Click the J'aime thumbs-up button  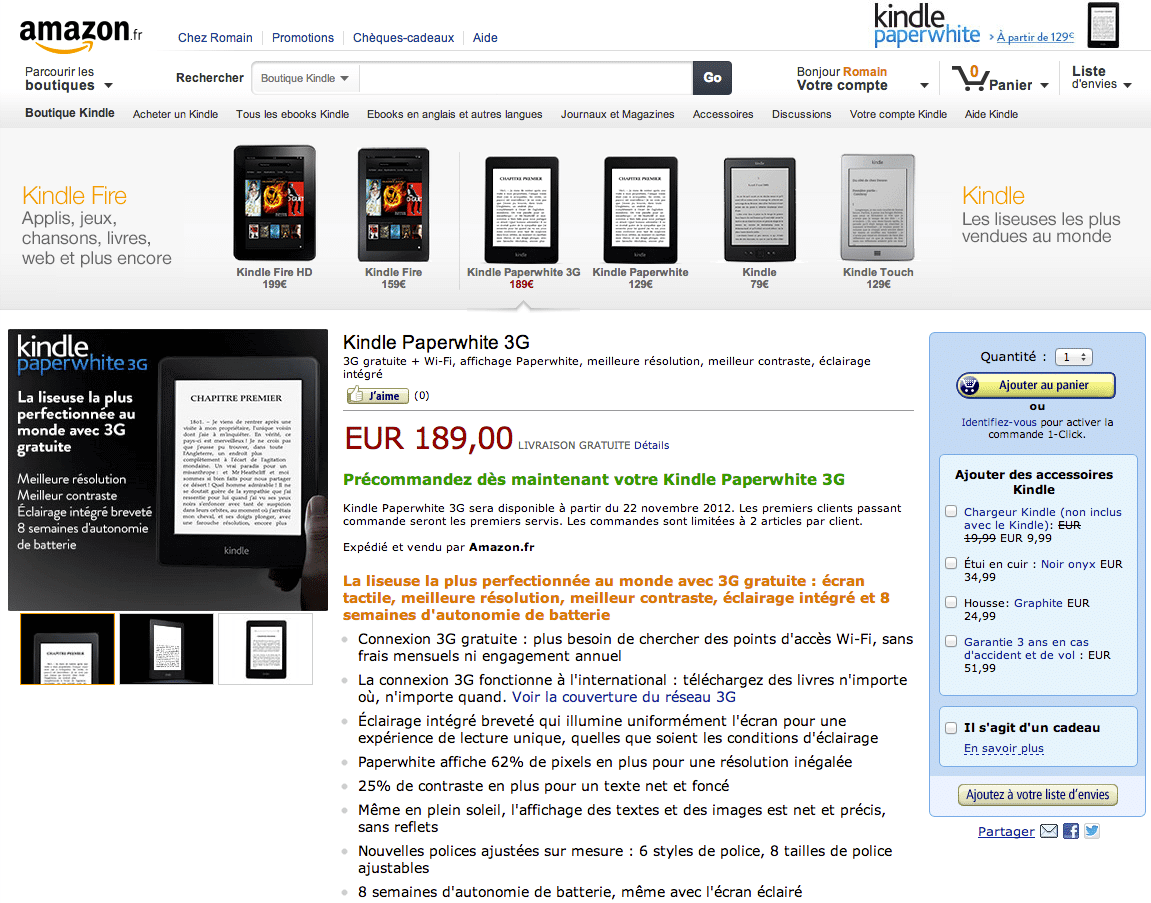(377, 395)
